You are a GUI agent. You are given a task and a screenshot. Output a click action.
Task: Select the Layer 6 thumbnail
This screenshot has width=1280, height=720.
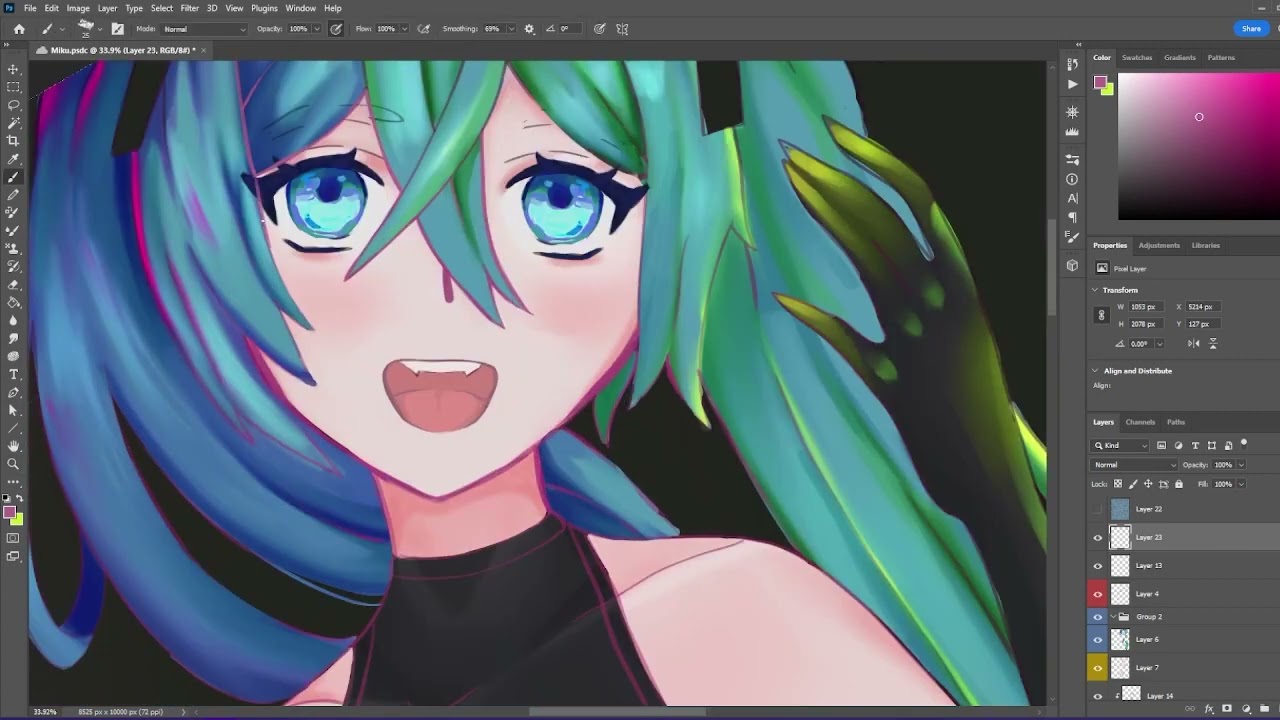[1120, 640]
